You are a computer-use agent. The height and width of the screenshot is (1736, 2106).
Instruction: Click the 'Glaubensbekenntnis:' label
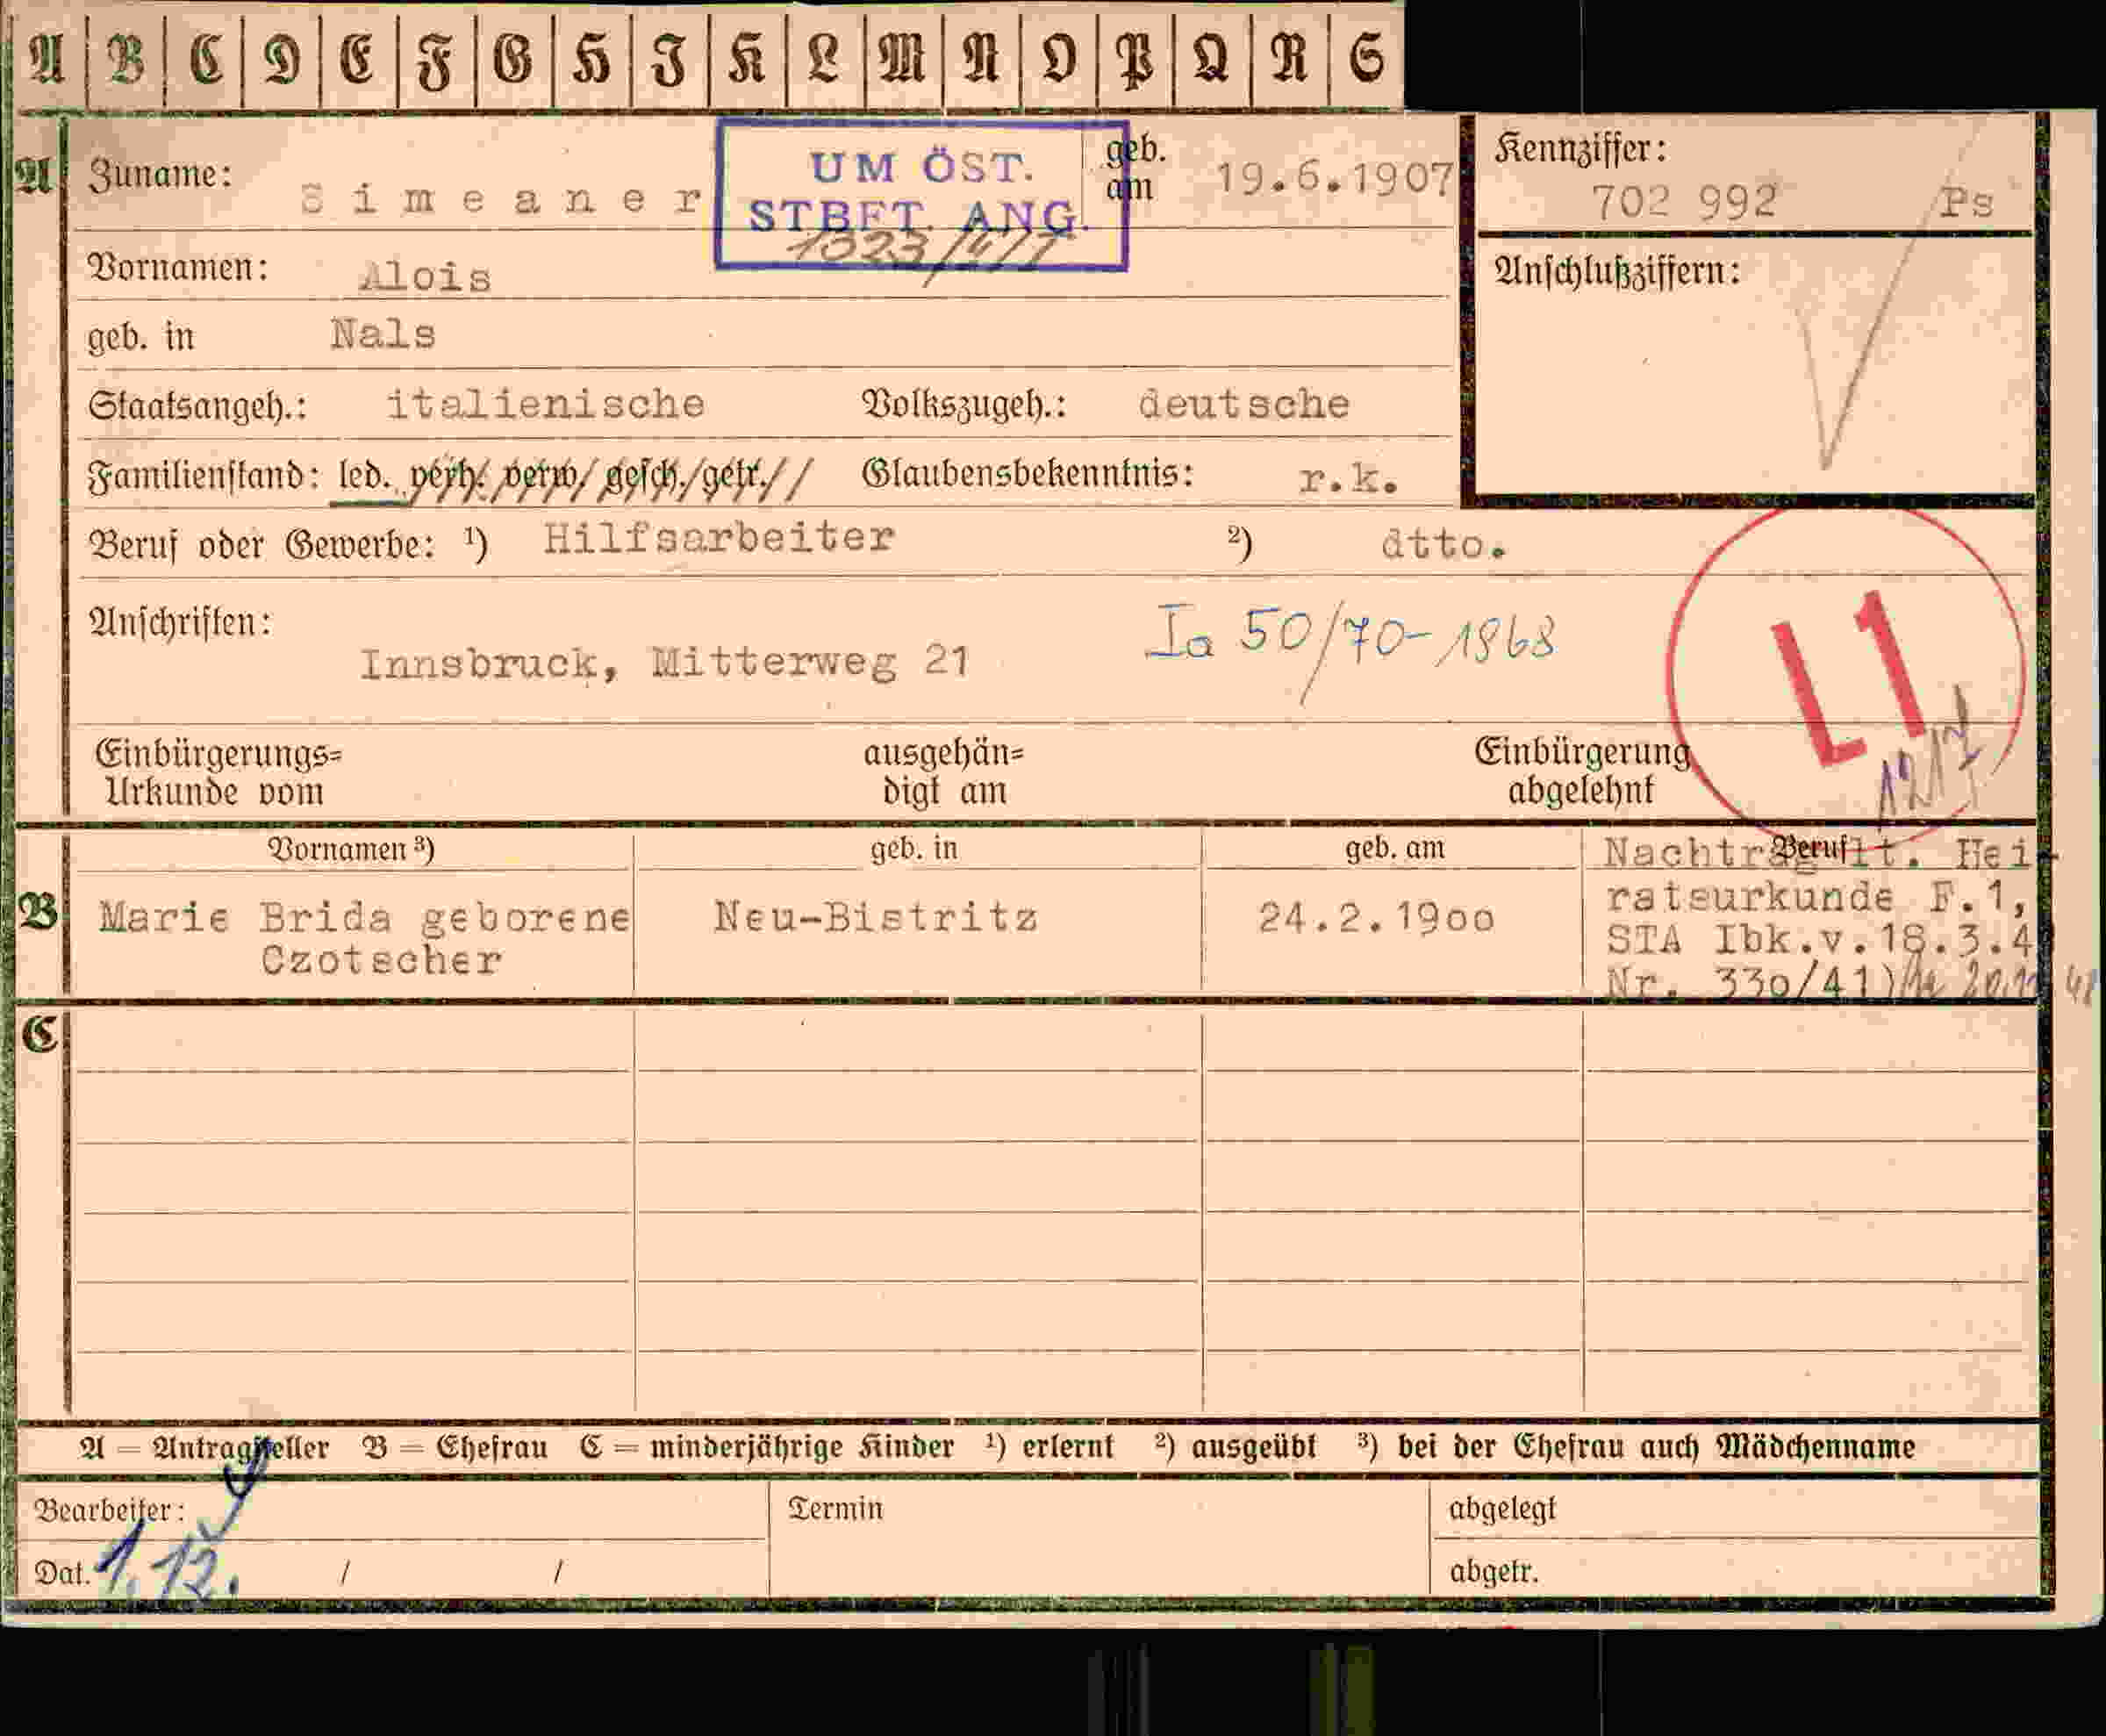[x=1028, y=473]
